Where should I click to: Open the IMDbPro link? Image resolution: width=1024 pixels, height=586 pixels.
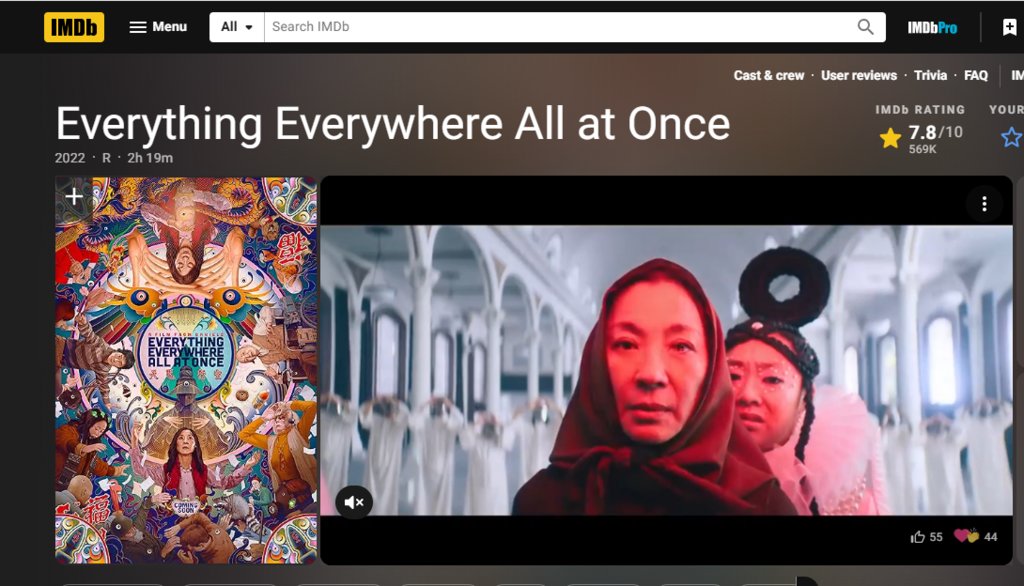click(x=932, y=27)
